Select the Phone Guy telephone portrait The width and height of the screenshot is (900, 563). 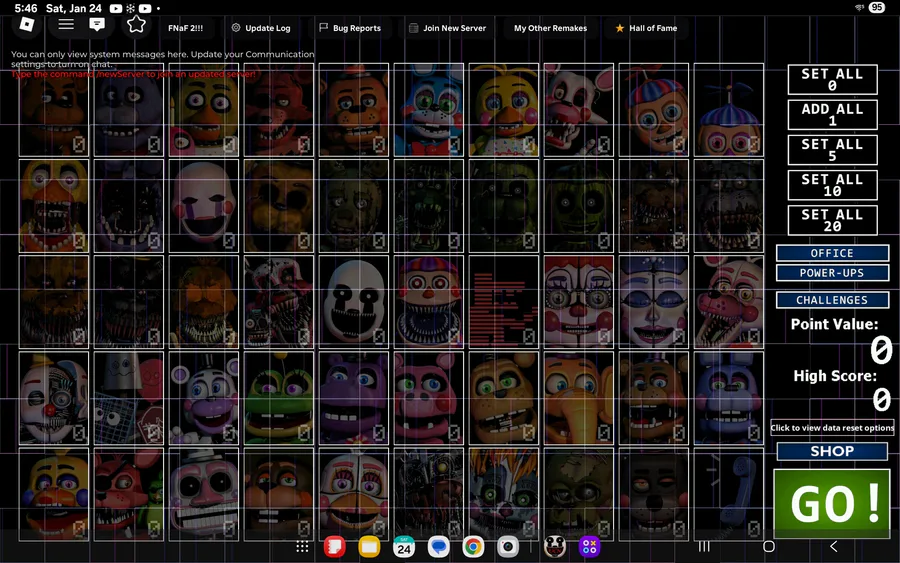(x=729, y=494)
